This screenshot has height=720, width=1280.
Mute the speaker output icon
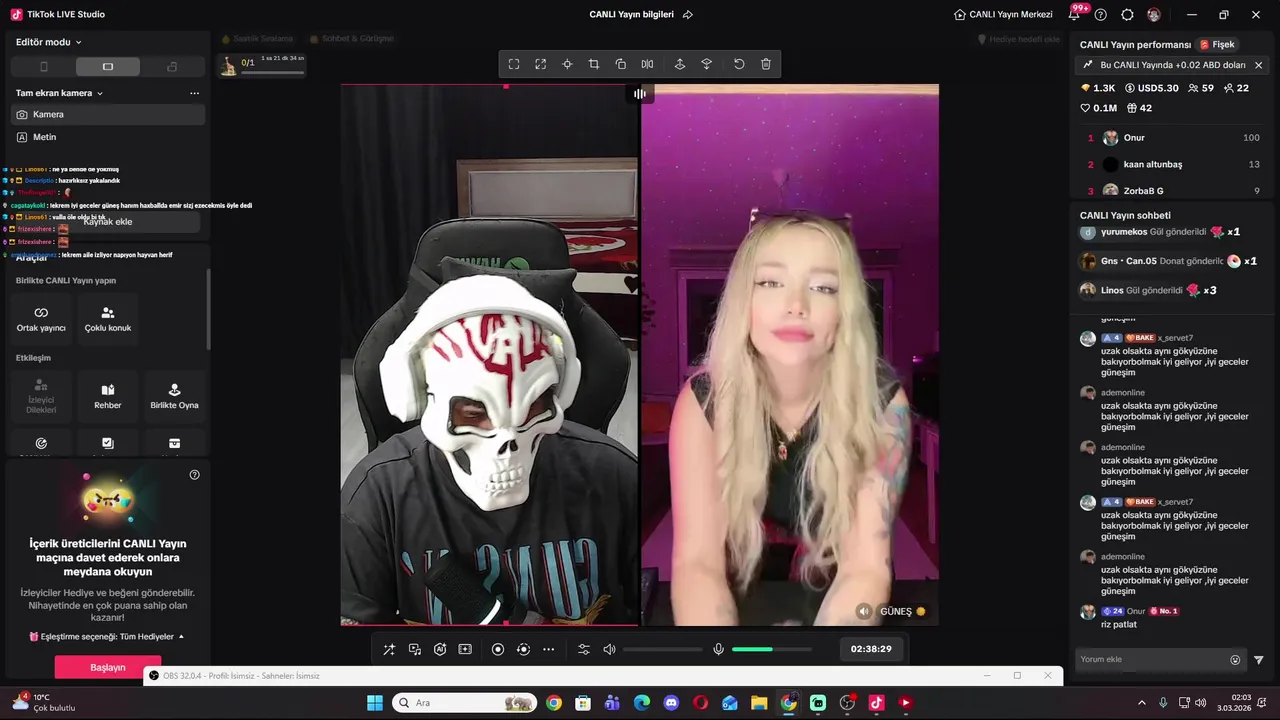(609, 649)
